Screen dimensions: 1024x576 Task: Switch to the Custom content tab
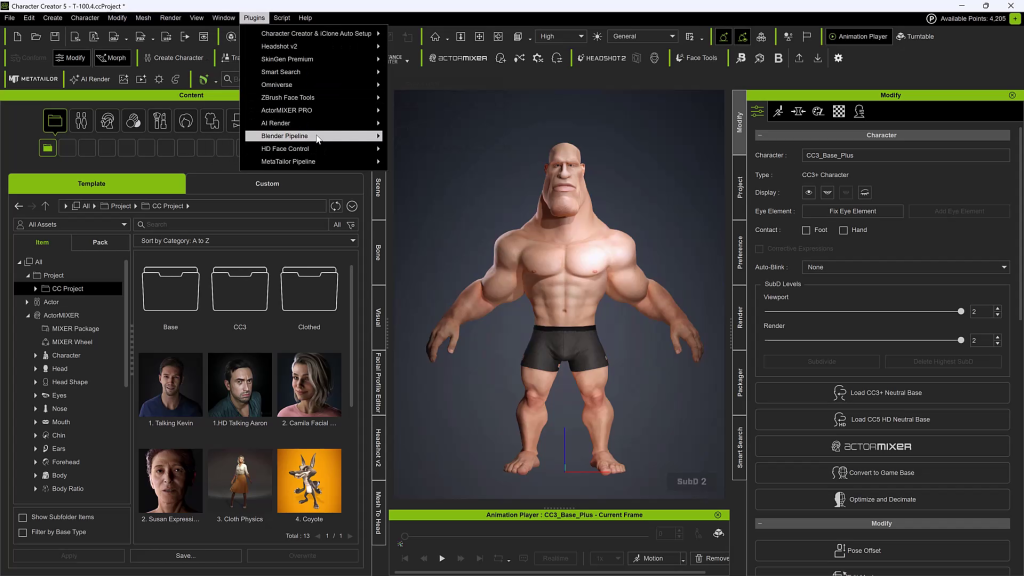click(x=267, y=184)
